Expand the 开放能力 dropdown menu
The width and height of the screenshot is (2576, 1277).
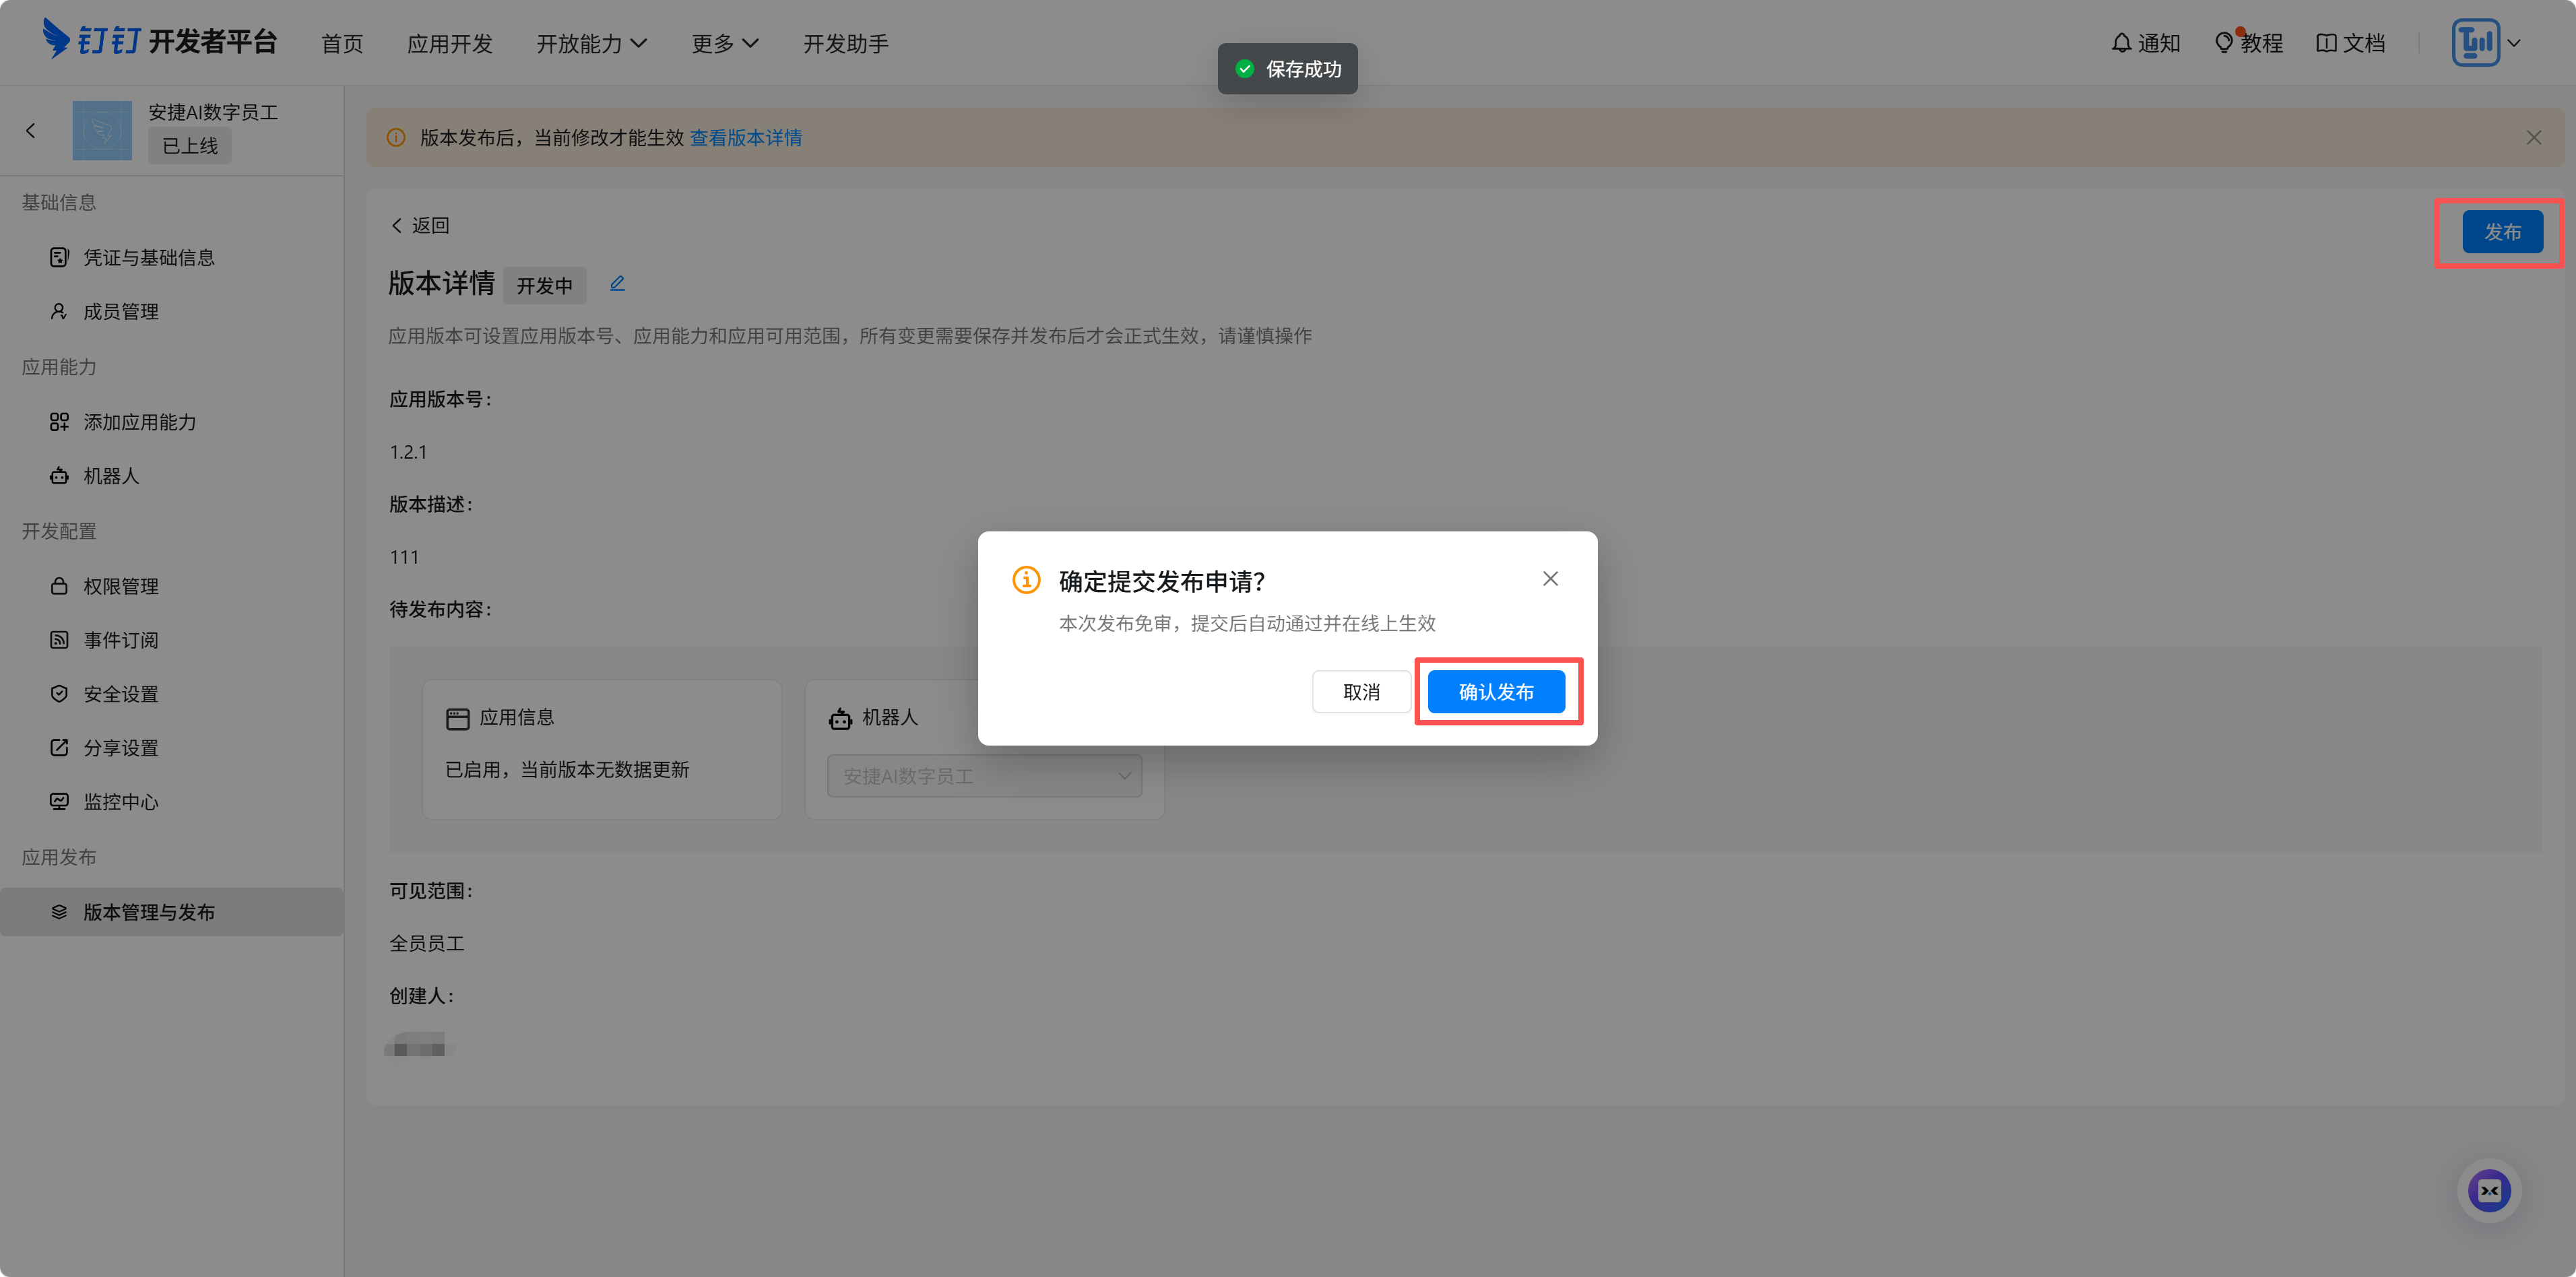pos(592,43)
